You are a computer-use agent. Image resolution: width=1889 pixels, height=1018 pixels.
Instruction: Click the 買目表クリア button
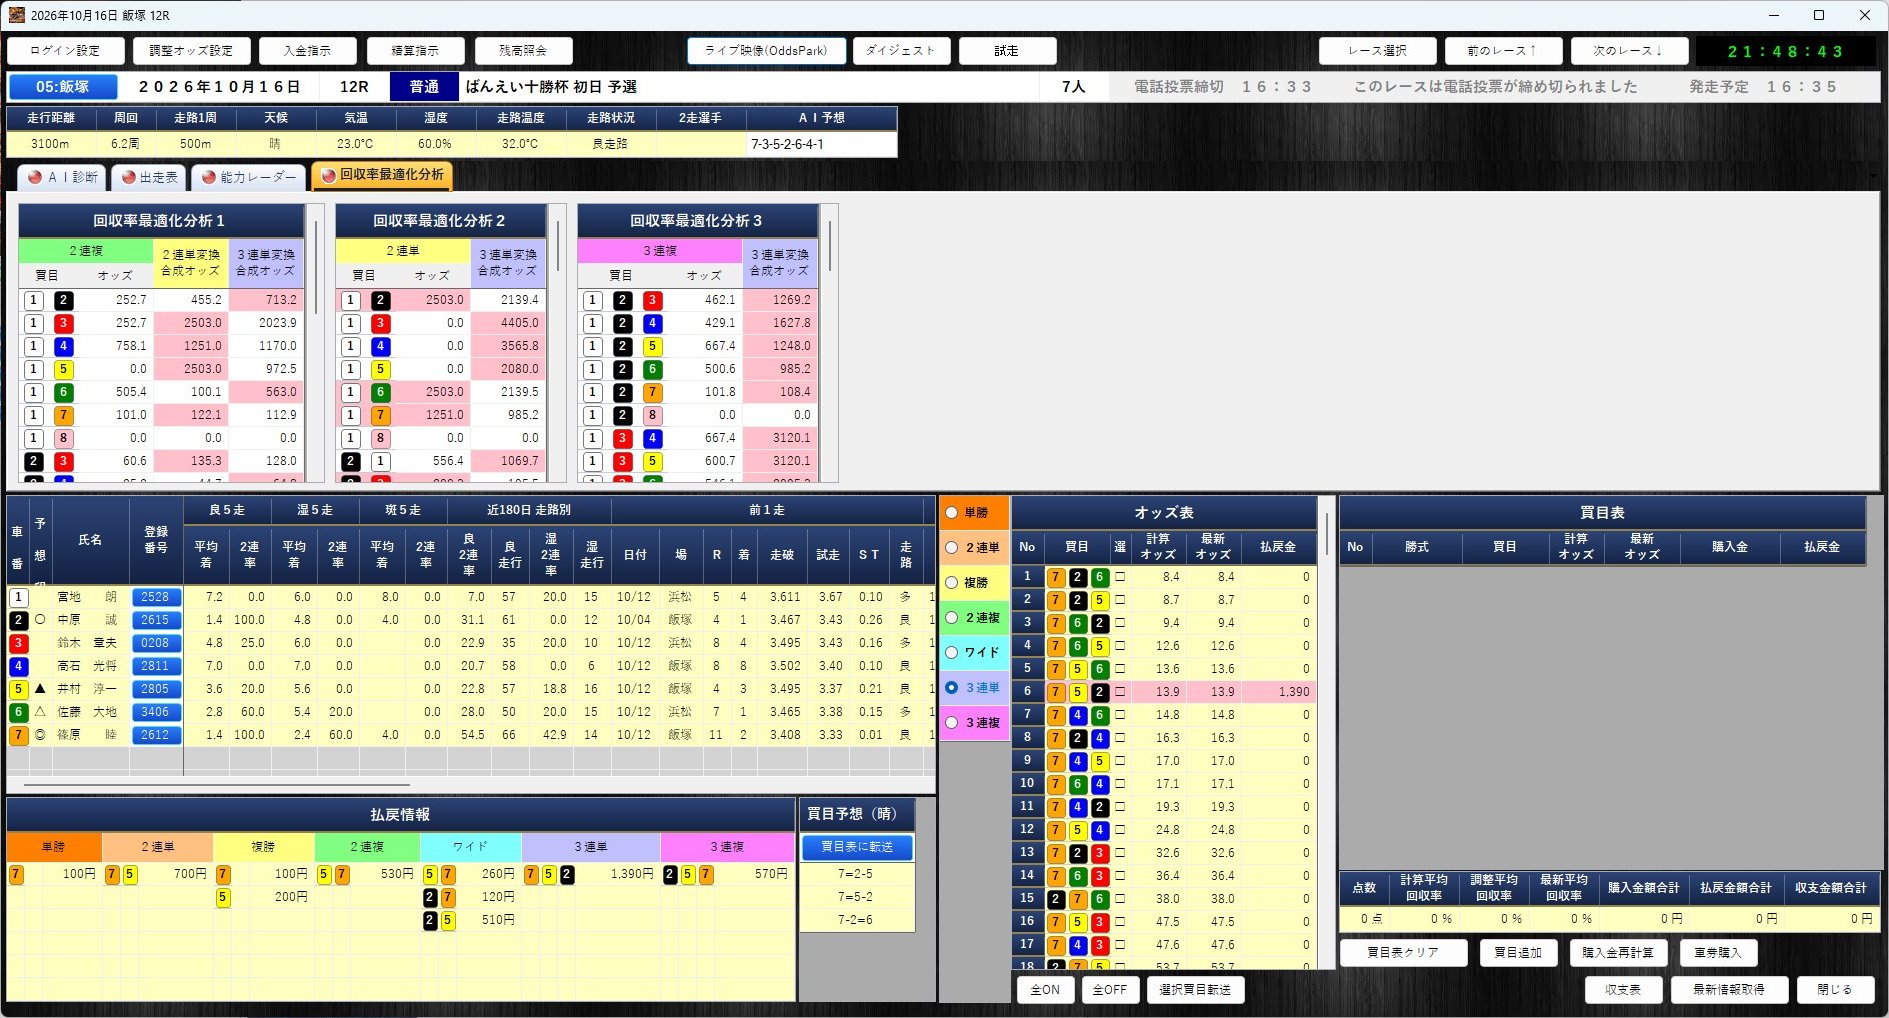click(x=1403, y=952)
